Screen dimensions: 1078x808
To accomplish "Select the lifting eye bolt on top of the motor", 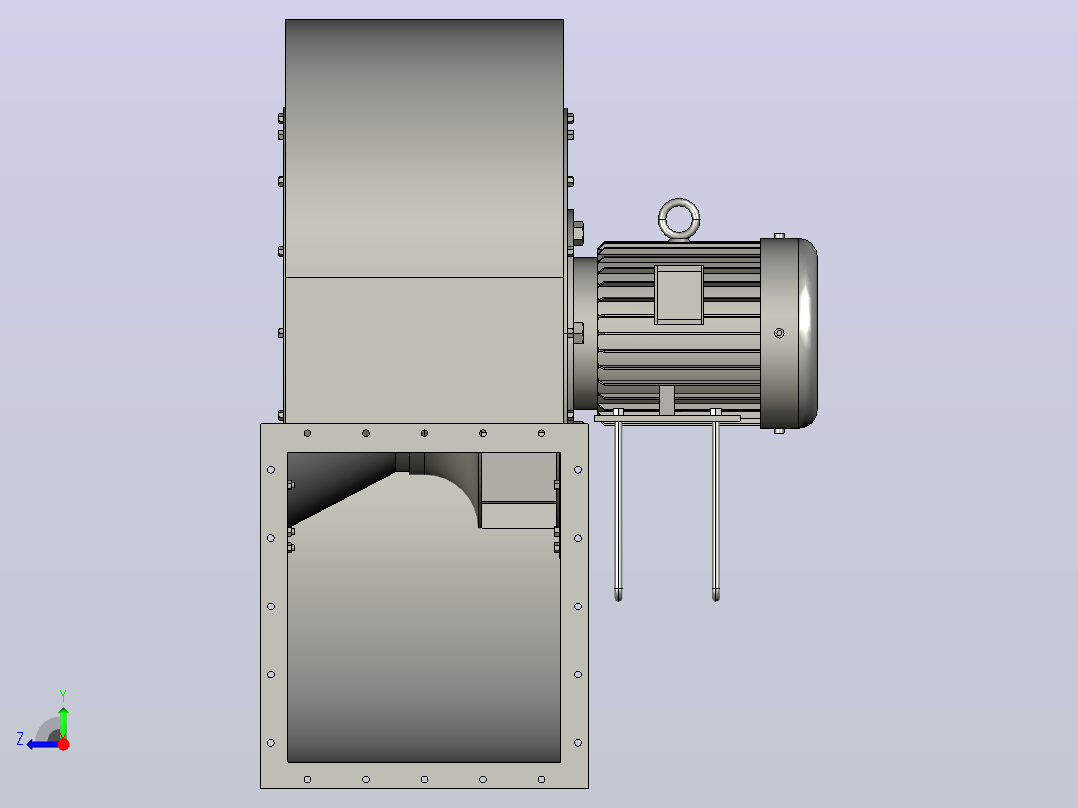I will [679, 220].
